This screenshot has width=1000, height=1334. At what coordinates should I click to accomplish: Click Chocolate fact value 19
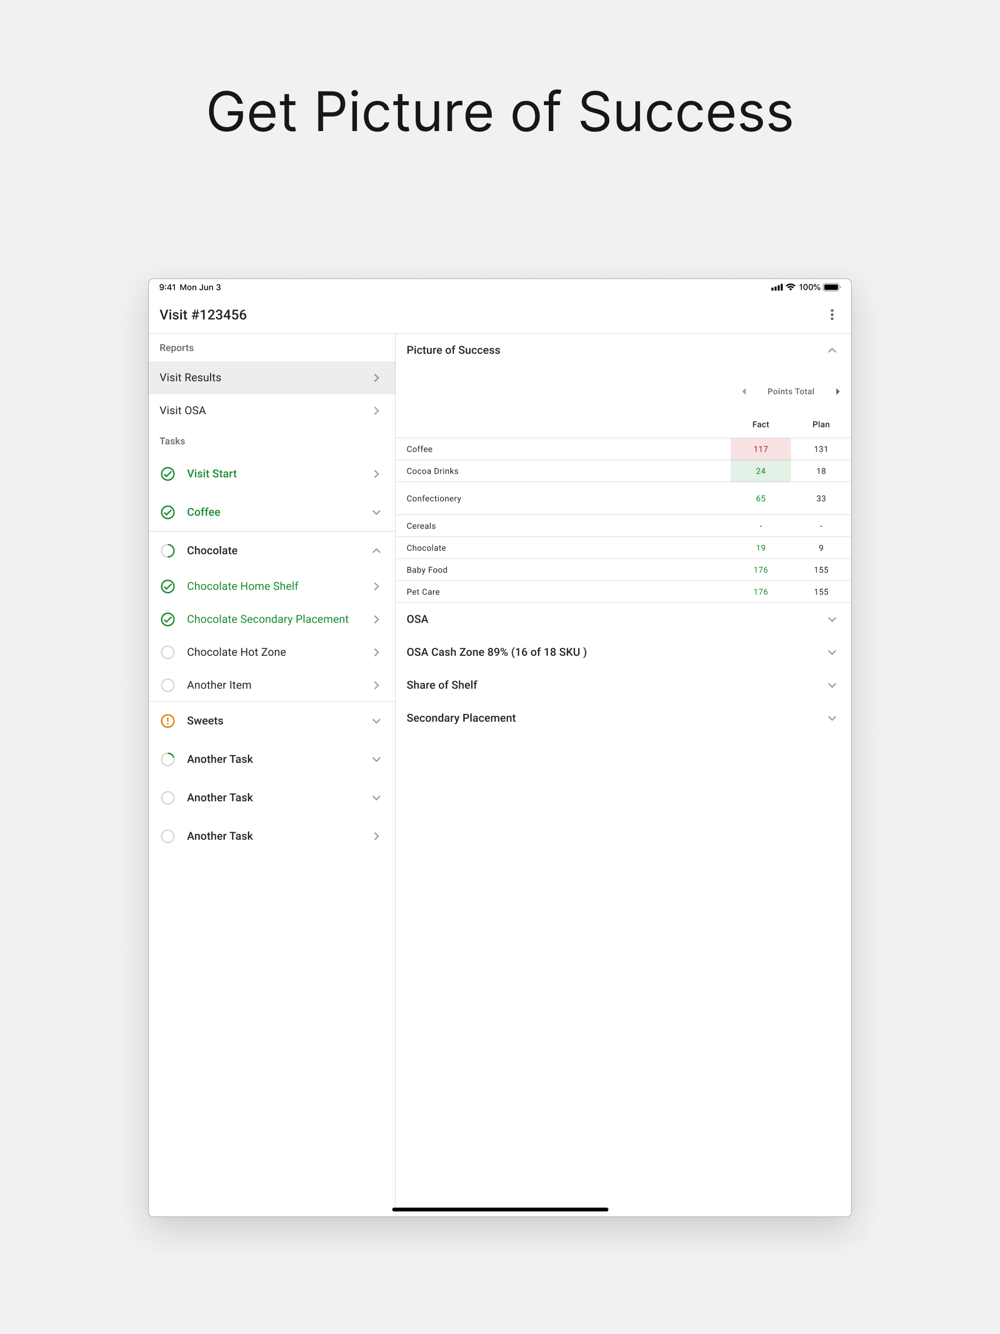point(761,548)
